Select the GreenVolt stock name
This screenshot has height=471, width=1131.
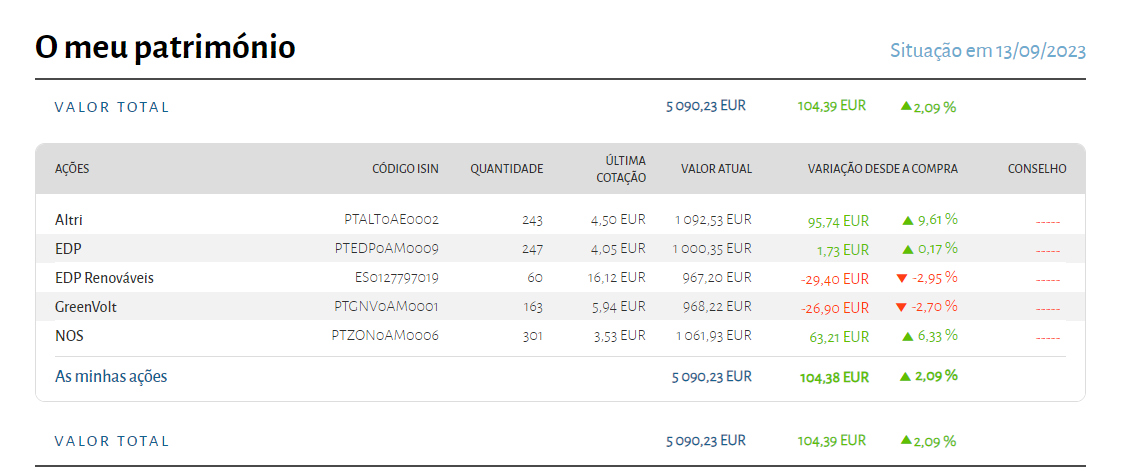click(x=86, y=307)
